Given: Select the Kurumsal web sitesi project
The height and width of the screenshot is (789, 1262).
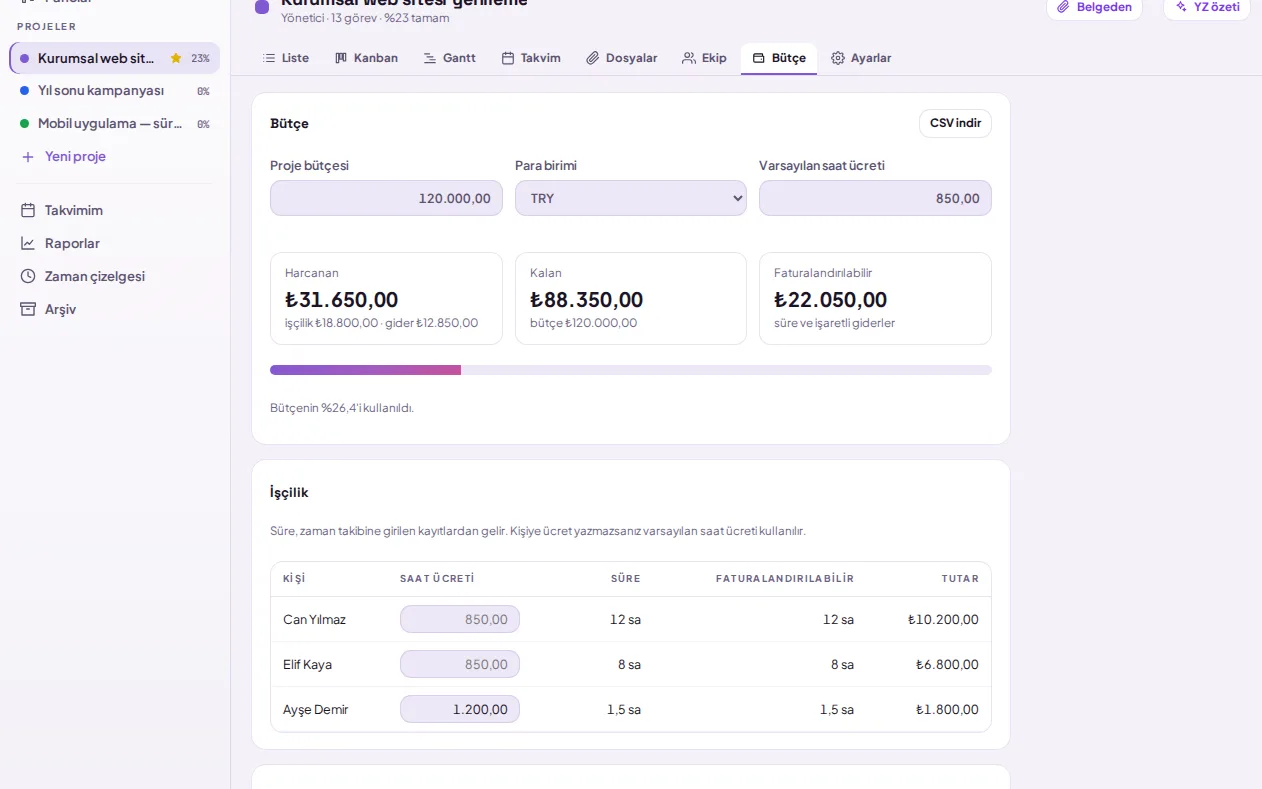Looking at the screenshot, I should tap(115, 58).
